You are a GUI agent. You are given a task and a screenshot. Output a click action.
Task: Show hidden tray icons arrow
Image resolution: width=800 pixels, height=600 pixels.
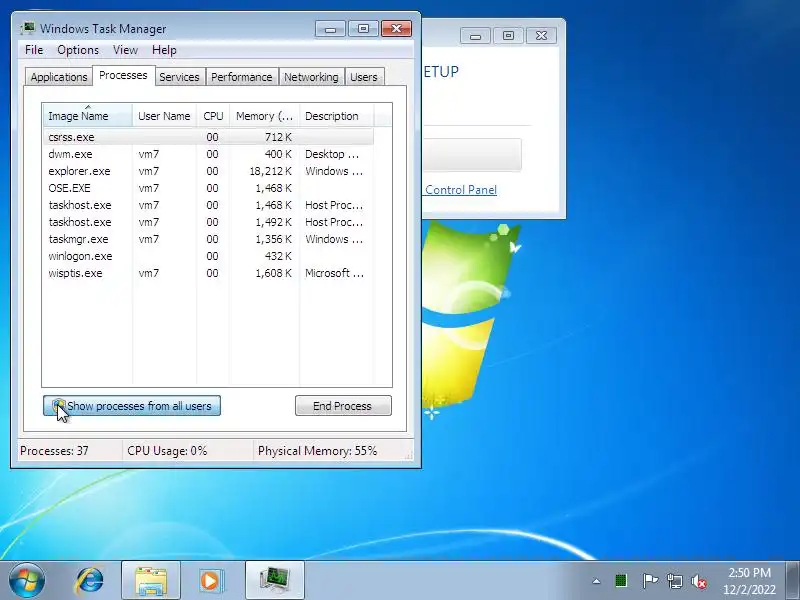pyautogui.click(x=596, y=581)
